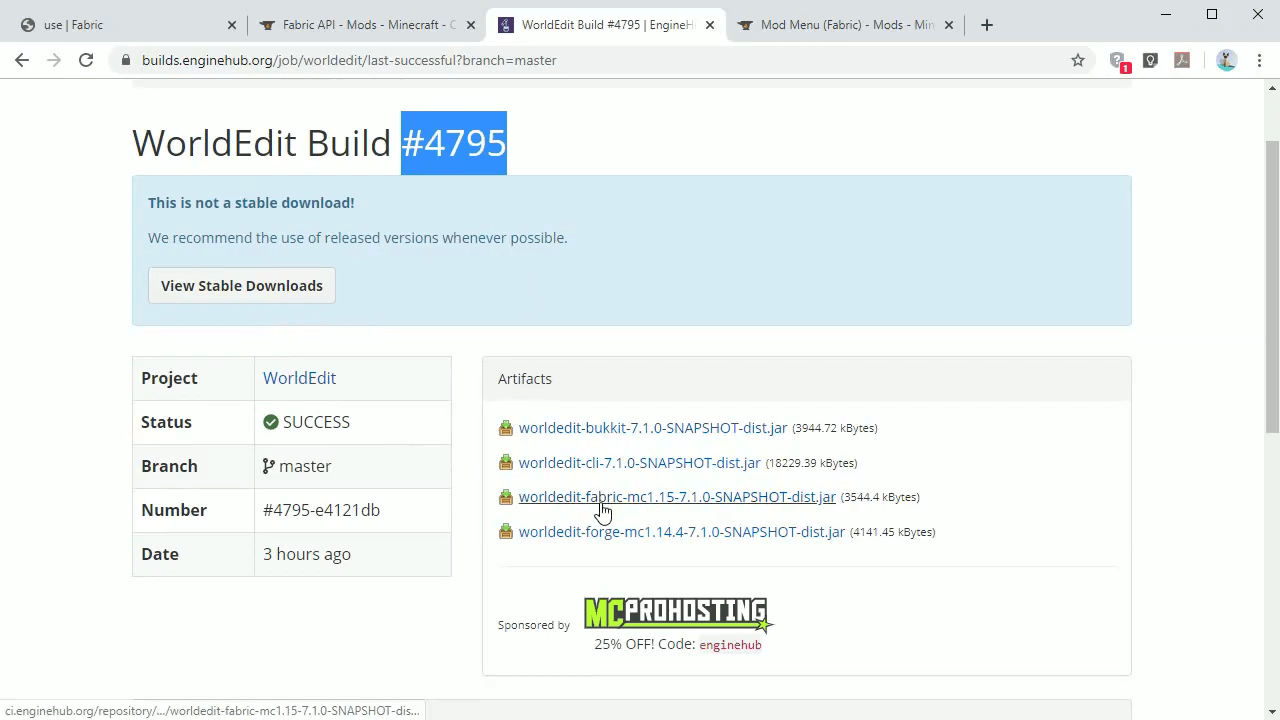This screenshot has height=720, width=1280.
Task: Click the Artifacts panel heading
Action: [525, 379]
